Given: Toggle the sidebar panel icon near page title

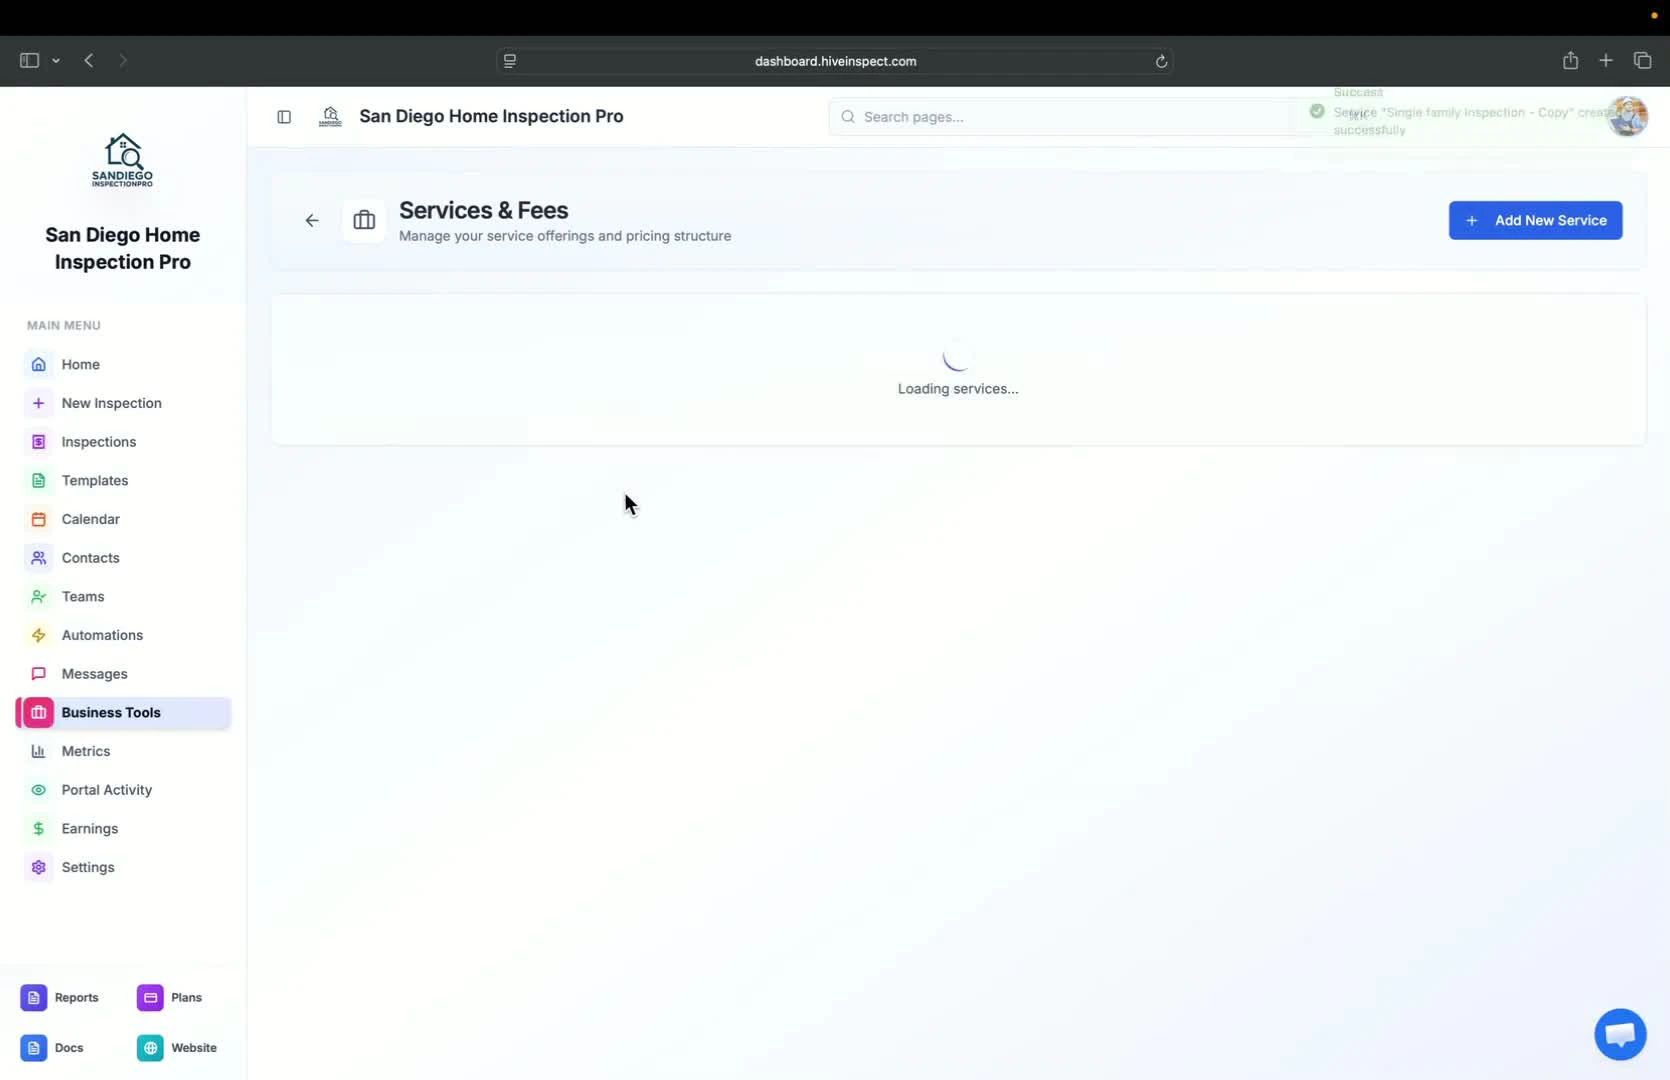Looking at the screenshot, I should [284, 117].
